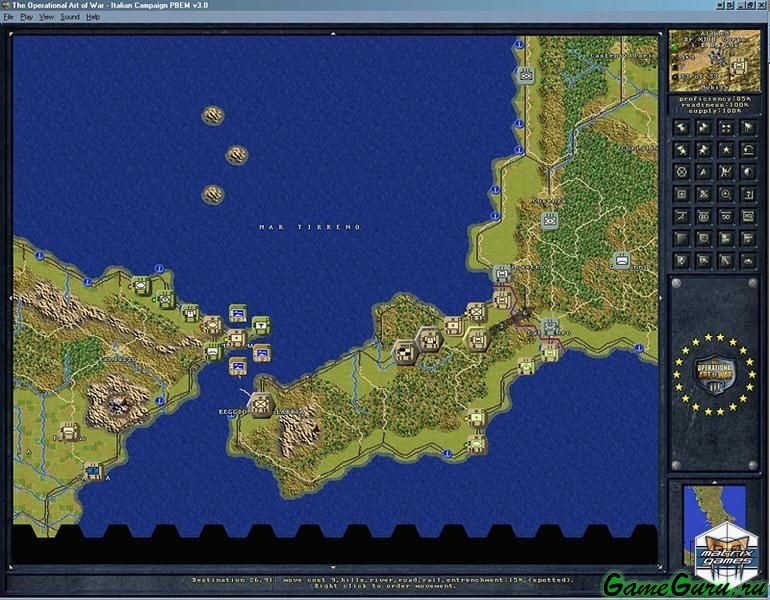Click the curved return arrow button

pyautogui.click(x=748, y=149)
